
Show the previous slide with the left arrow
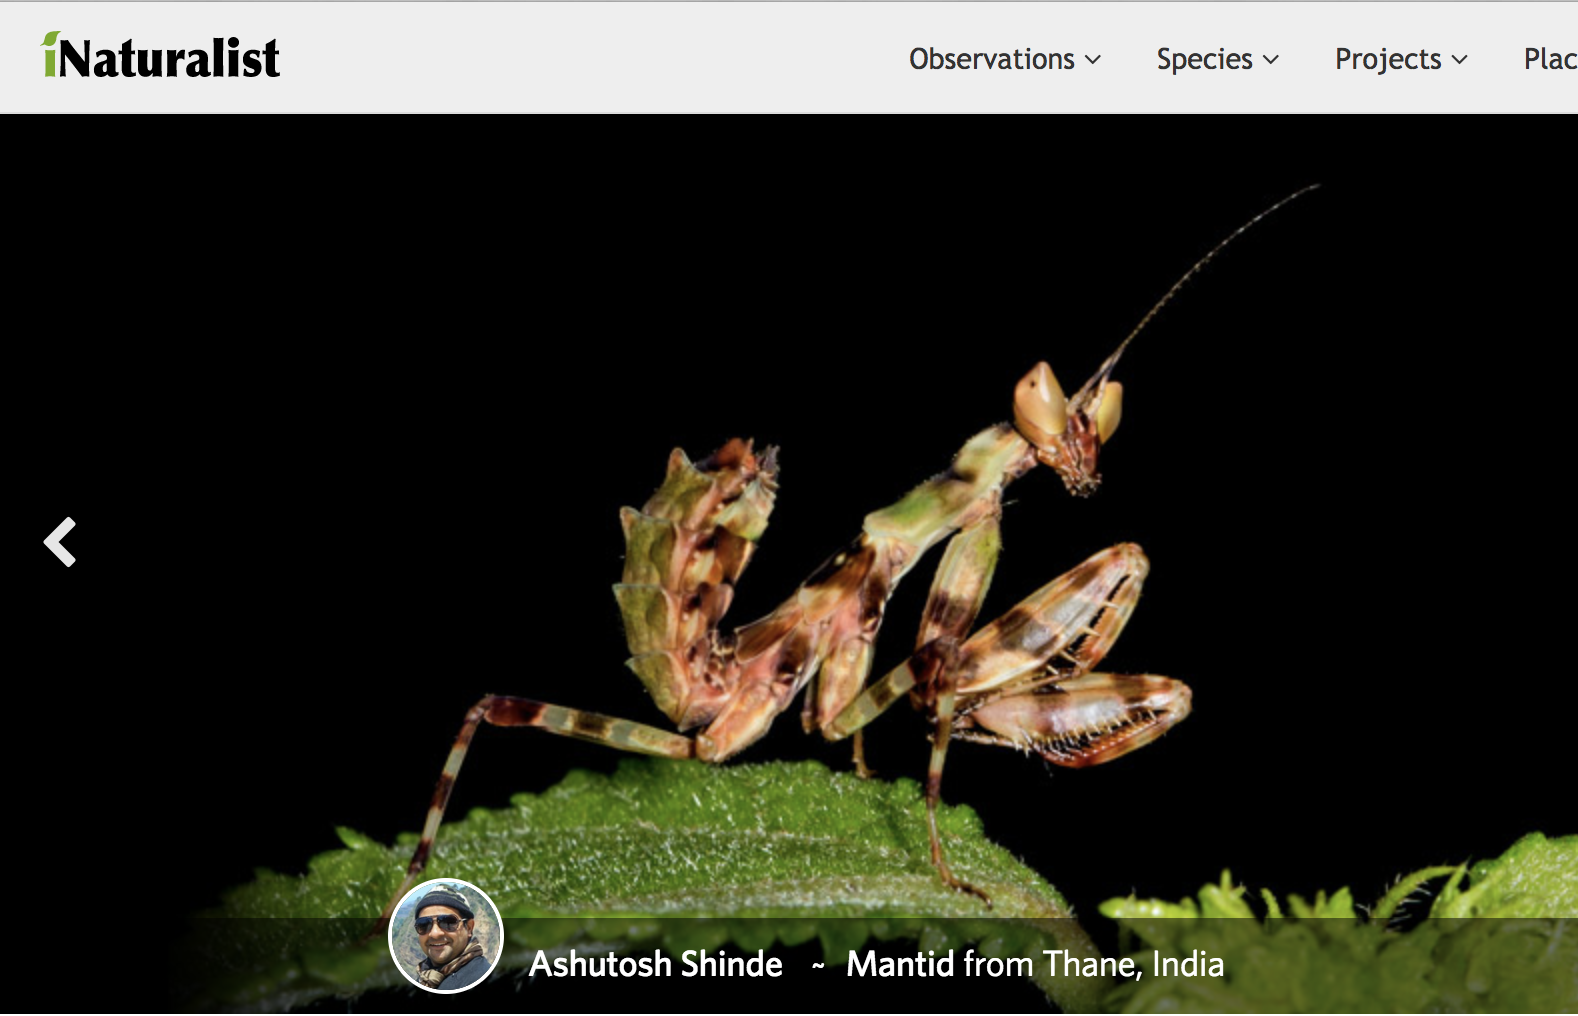pyautogui.click(x=60, y=542)
